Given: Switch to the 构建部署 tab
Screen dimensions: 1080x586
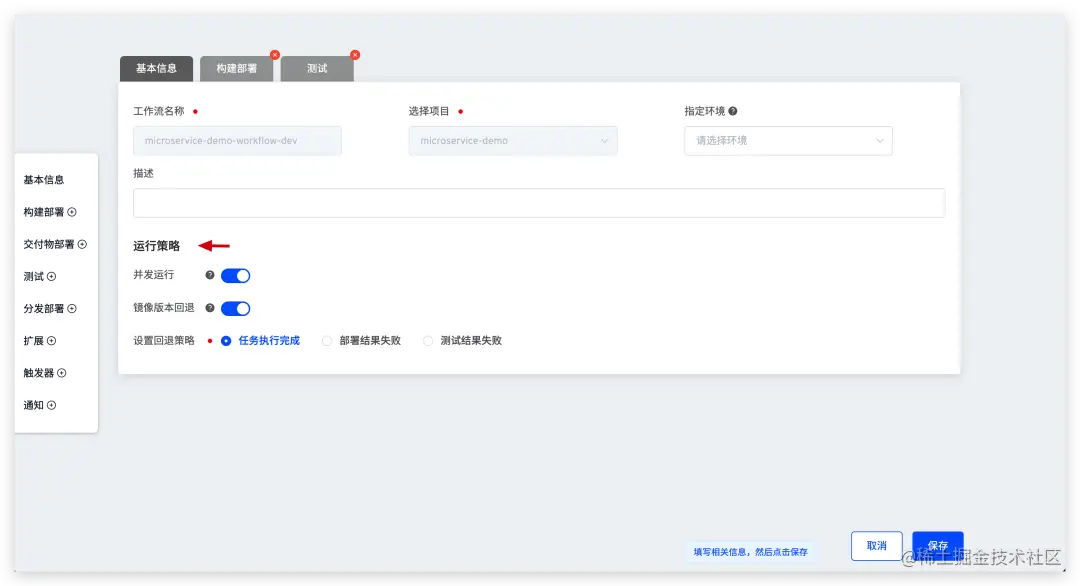Looking at the screenshot, I should point(236,69).
